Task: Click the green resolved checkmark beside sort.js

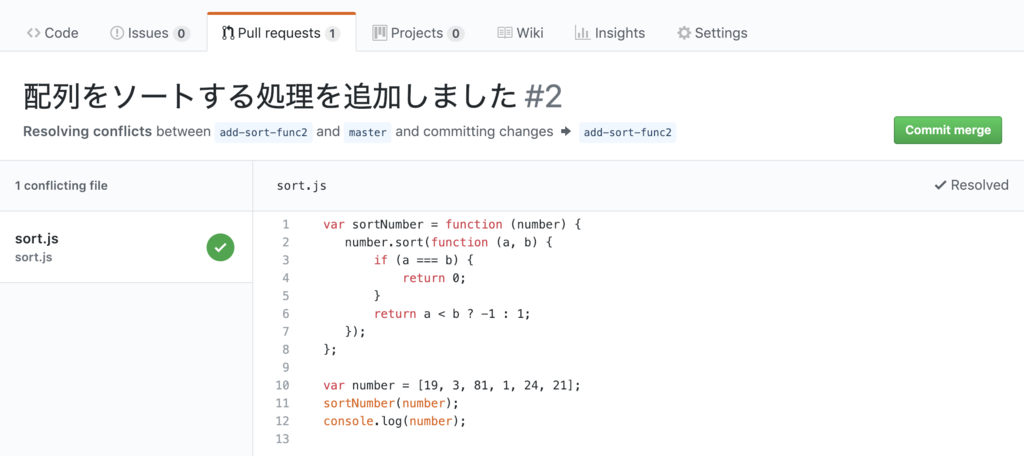Action: [221, 248]
